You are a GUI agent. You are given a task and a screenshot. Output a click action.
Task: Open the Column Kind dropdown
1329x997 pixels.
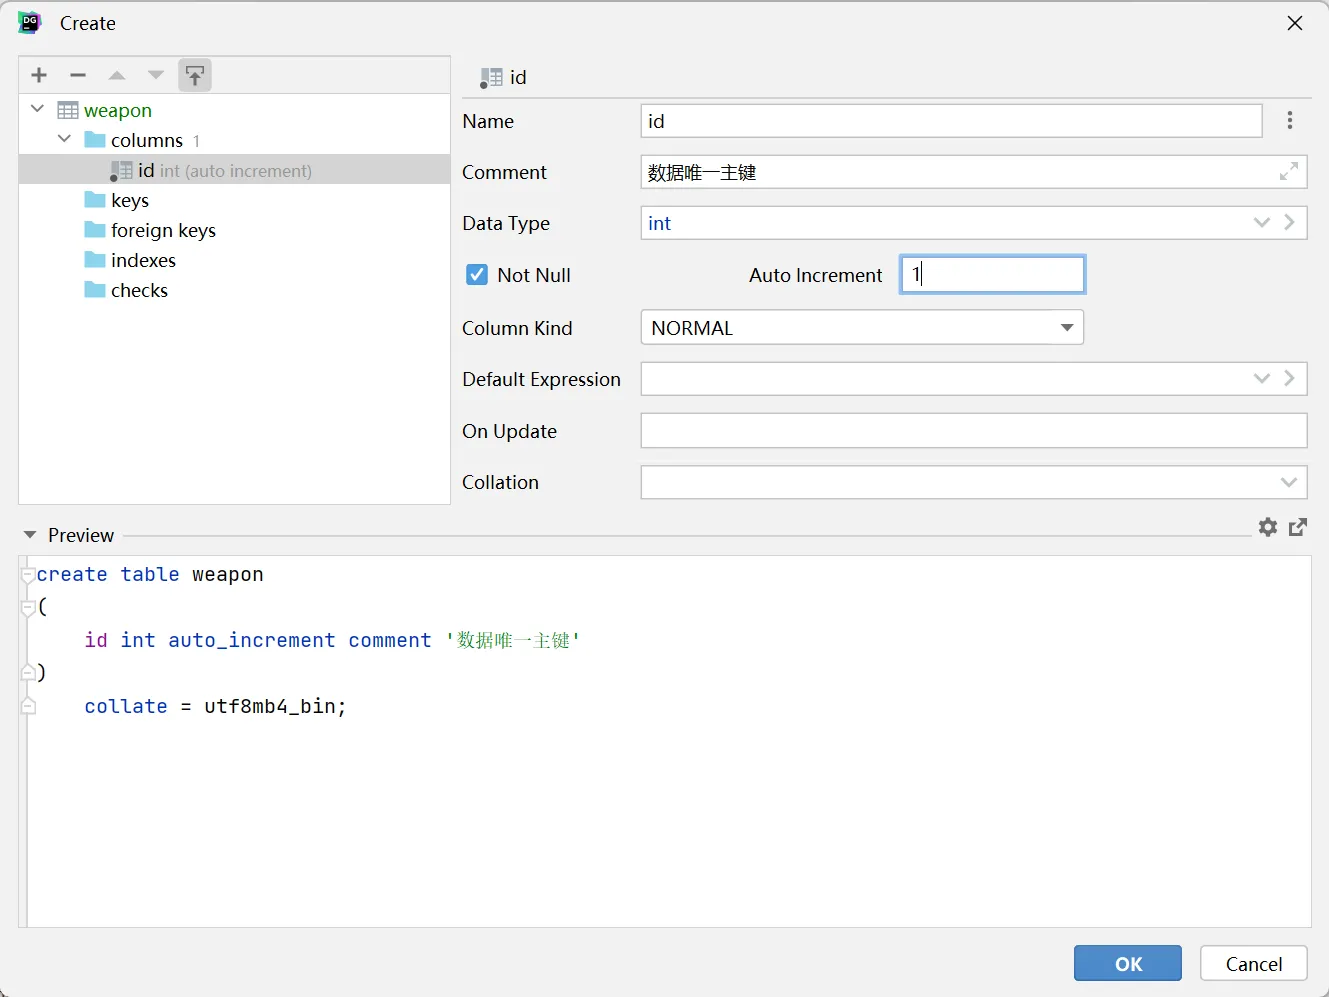tap(1067, 328)
